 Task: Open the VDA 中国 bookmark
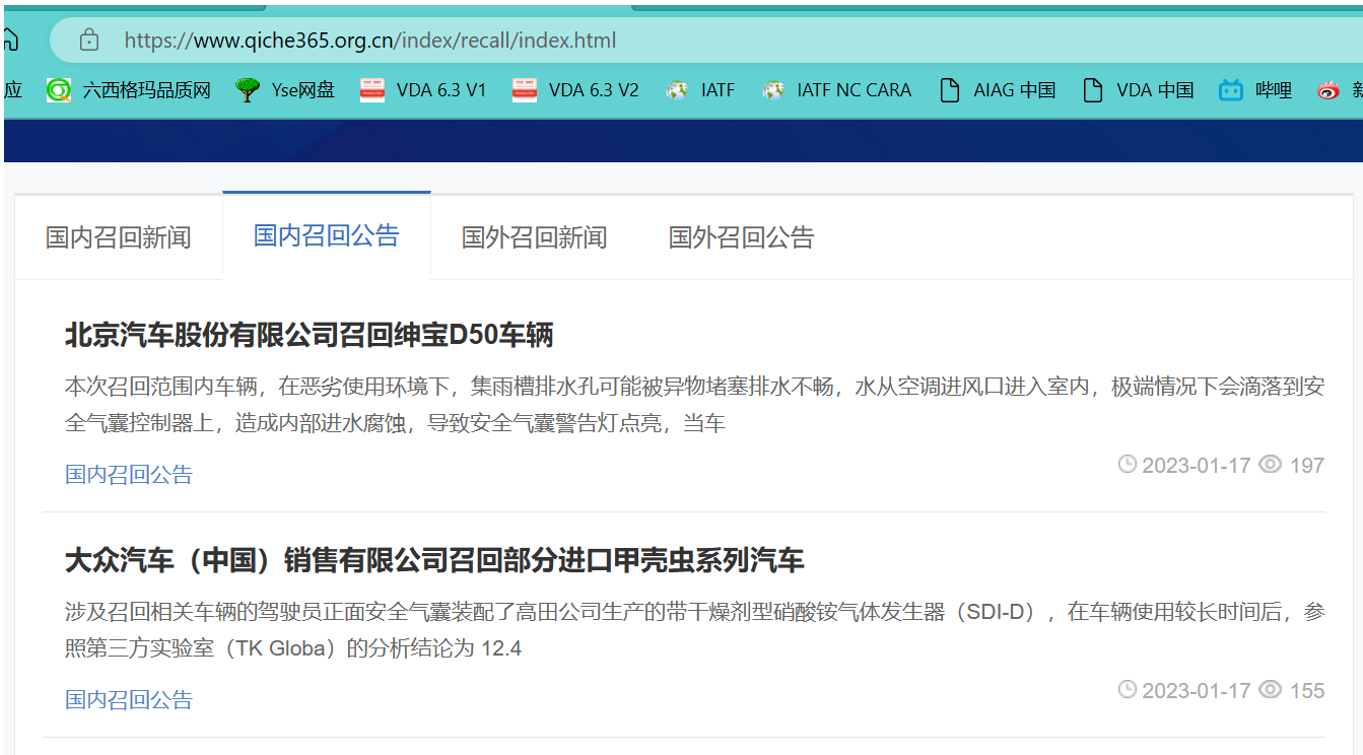tap(1139, 90)
